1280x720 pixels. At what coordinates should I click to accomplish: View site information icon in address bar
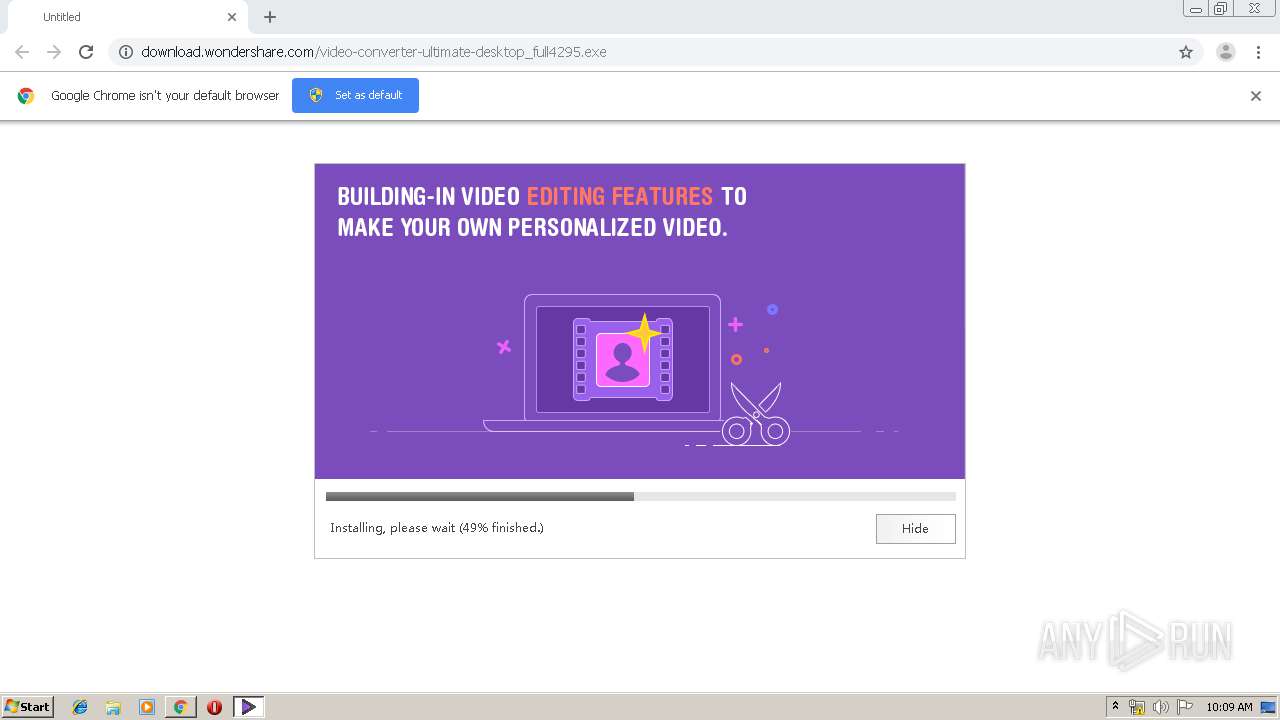(126, 52)
